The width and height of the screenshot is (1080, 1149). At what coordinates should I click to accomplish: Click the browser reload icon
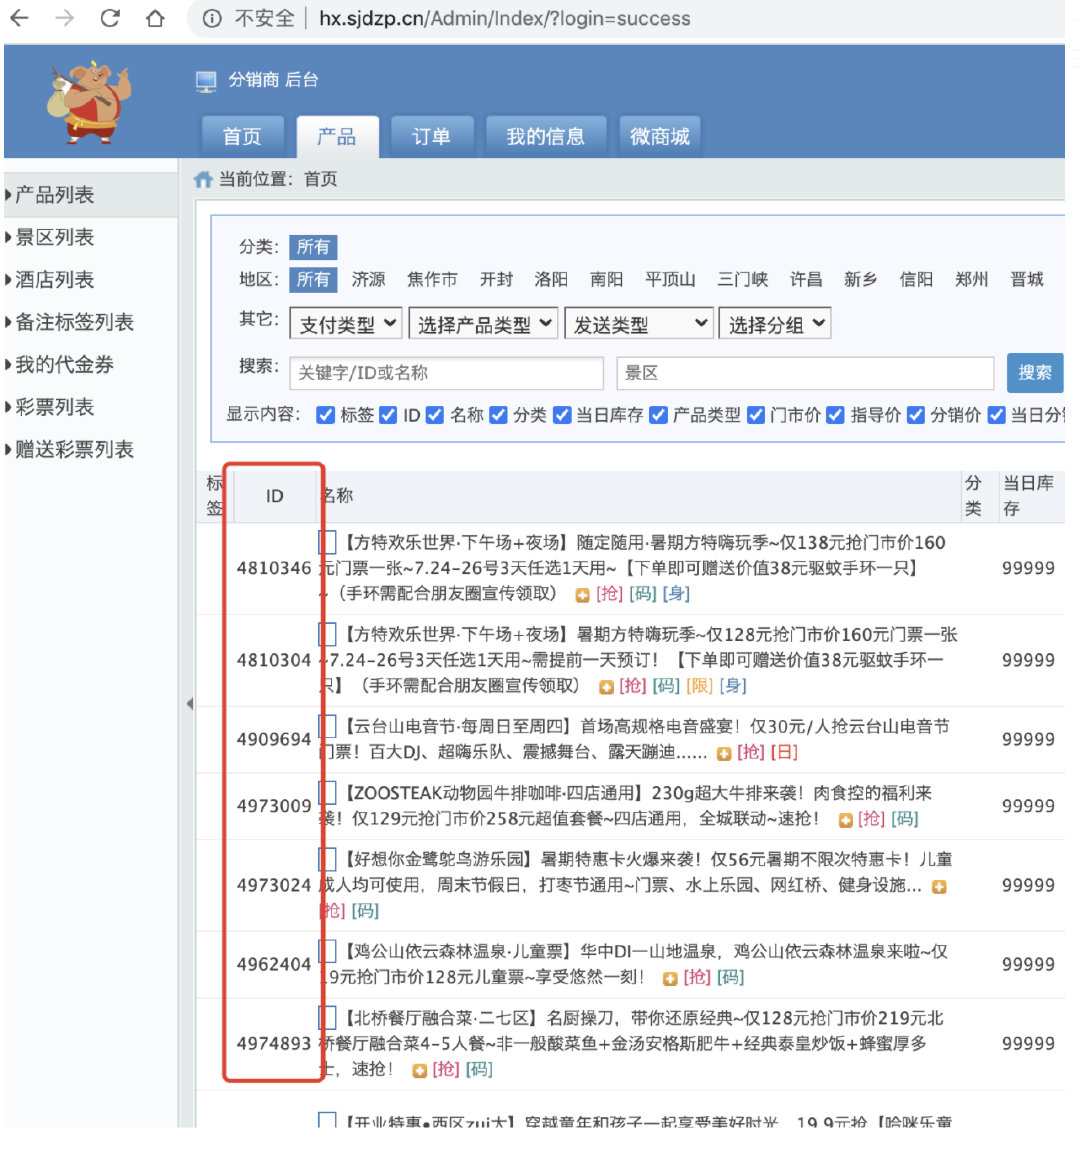(x=110, y=18)
